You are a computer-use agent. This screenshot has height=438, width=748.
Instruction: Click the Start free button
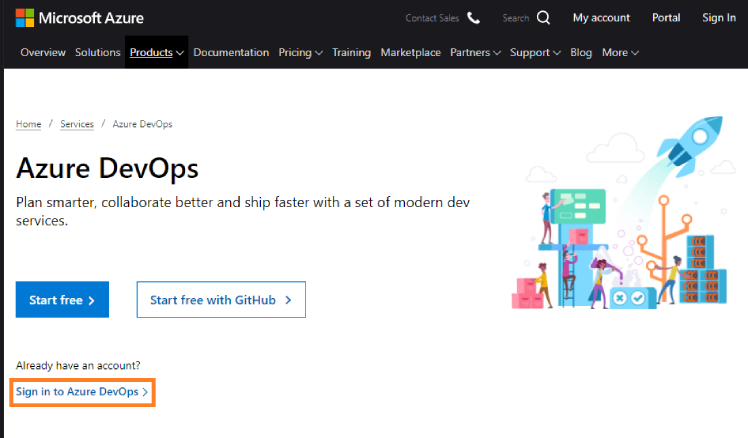[62, 300]
